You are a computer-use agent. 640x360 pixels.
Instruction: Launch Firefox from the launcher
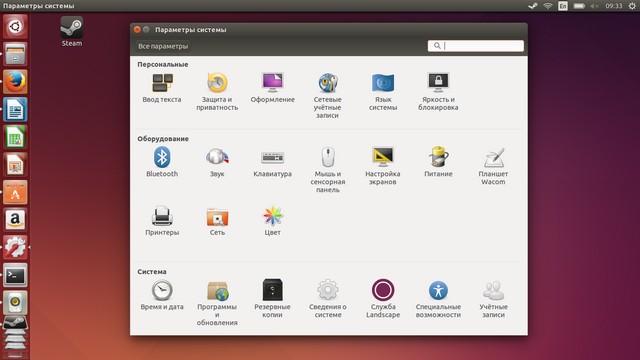point(15,82)
